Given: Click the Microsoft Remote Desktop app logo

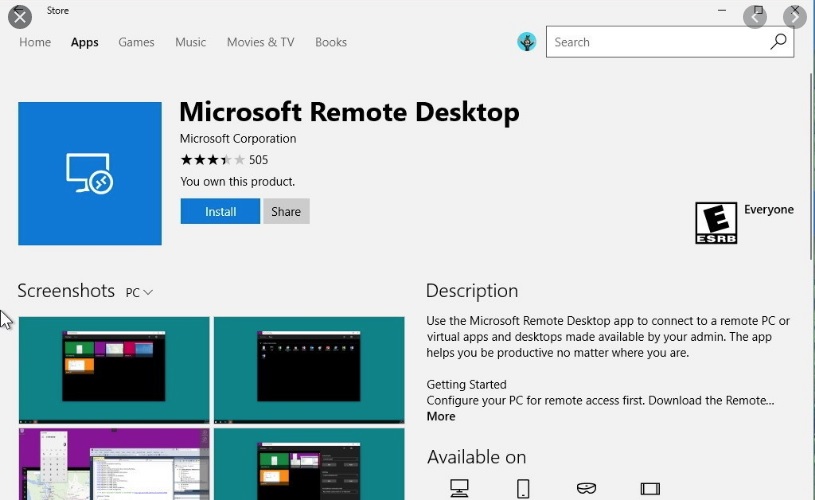Looking at the screenshot, I should 90,174.
